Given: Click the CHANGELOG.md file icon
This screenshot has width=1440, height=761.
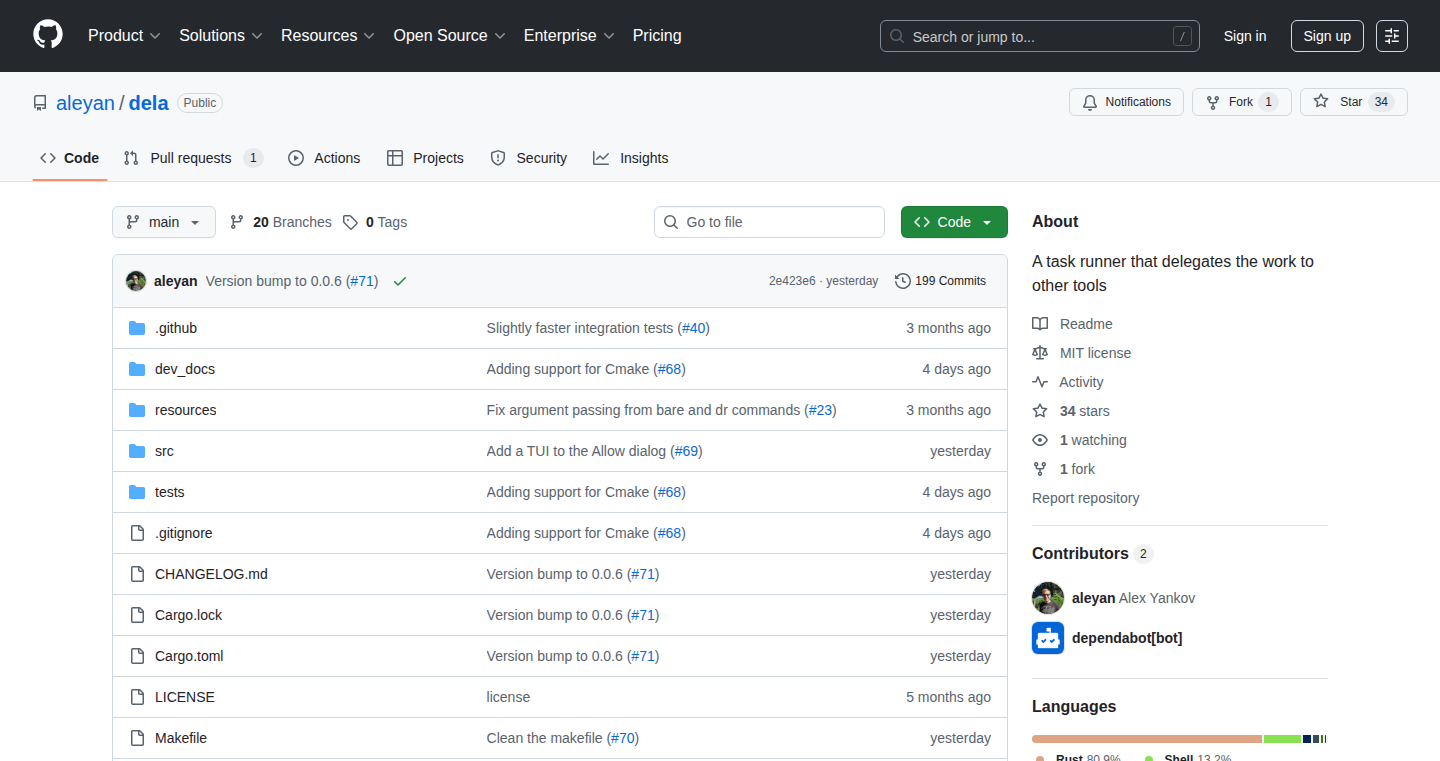Looking at the screenshot, I should coord(137,574).
